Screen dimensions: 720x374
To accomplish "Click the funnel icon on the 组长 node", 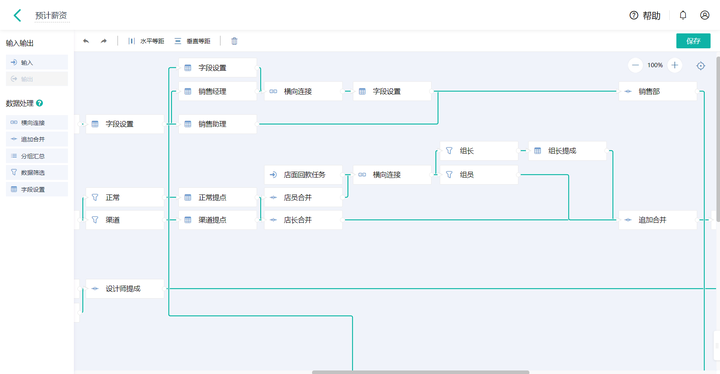I will coord(449,151).
